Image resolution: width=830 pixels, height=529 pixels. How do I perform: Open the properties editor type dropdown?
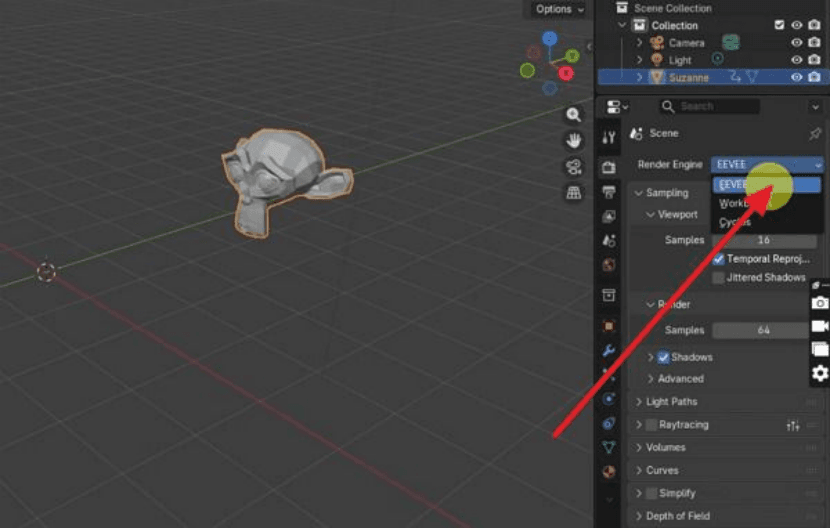pyautogui.click(x=617, y=107)
